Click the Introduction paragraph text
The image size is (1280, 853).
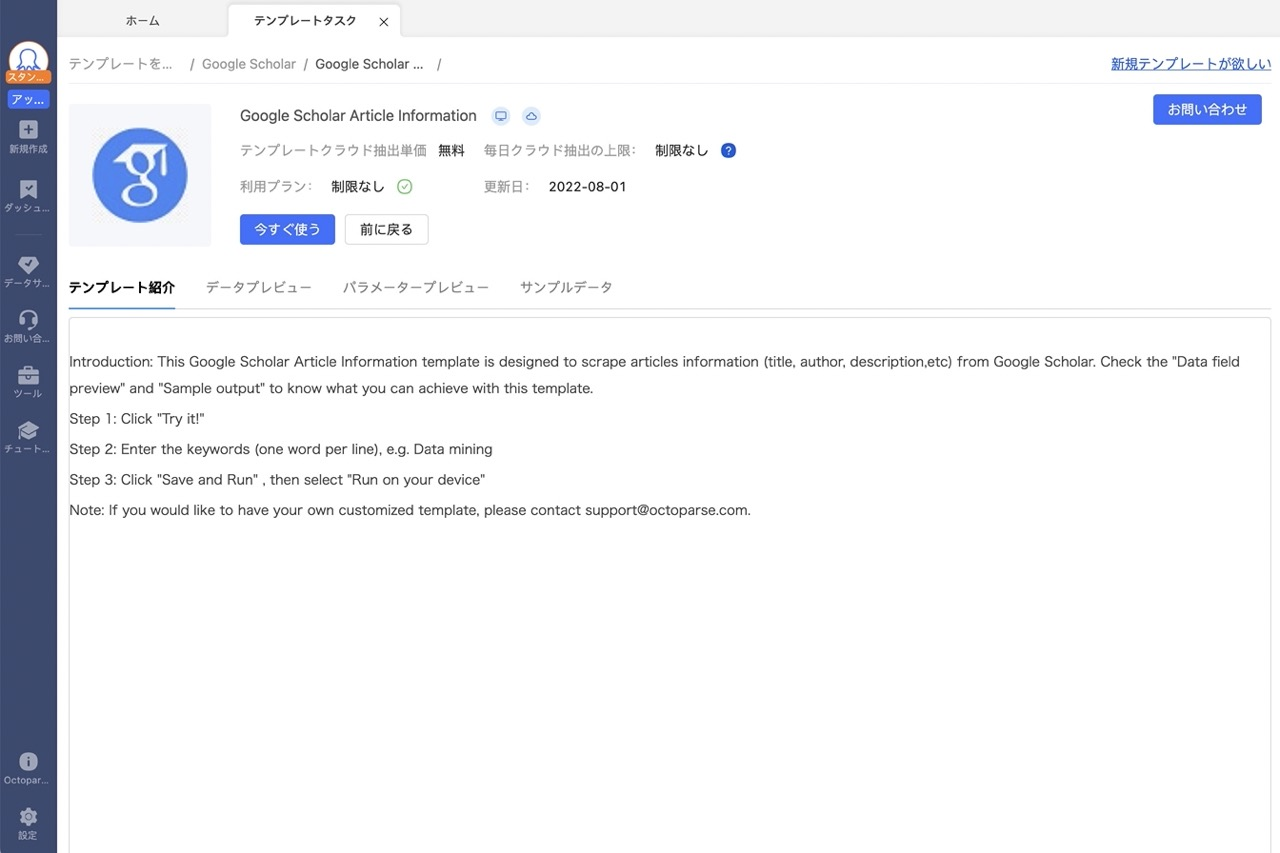click(654, 375)
